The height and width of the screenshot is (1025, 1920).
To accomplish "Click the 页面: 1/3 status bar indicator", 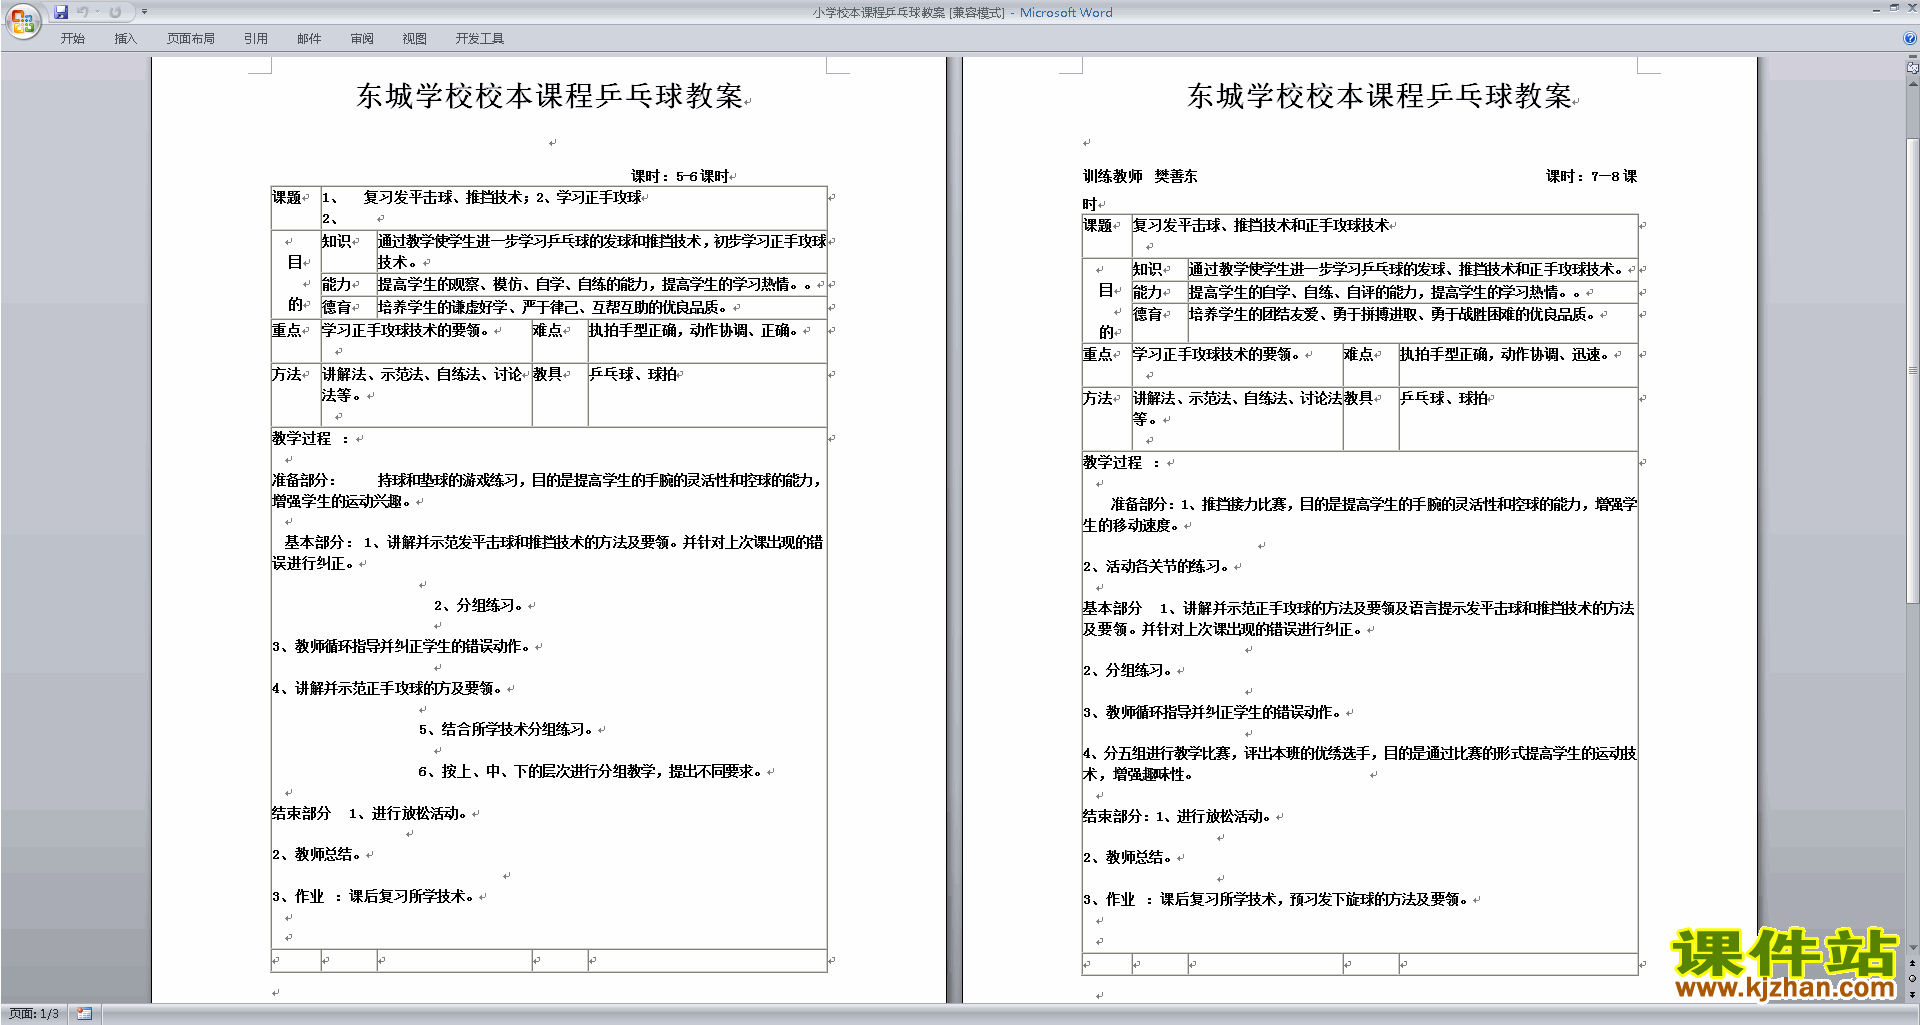I will tap(34, 1014).
